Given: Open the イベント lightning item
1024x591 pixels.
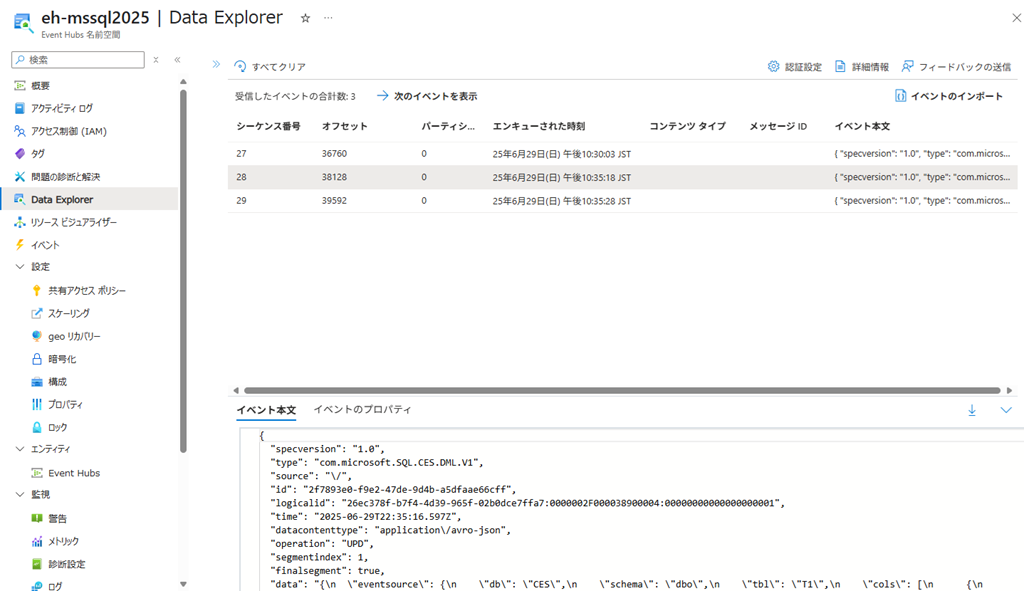Looking at the screenshot, I should (x=45, y=245).
